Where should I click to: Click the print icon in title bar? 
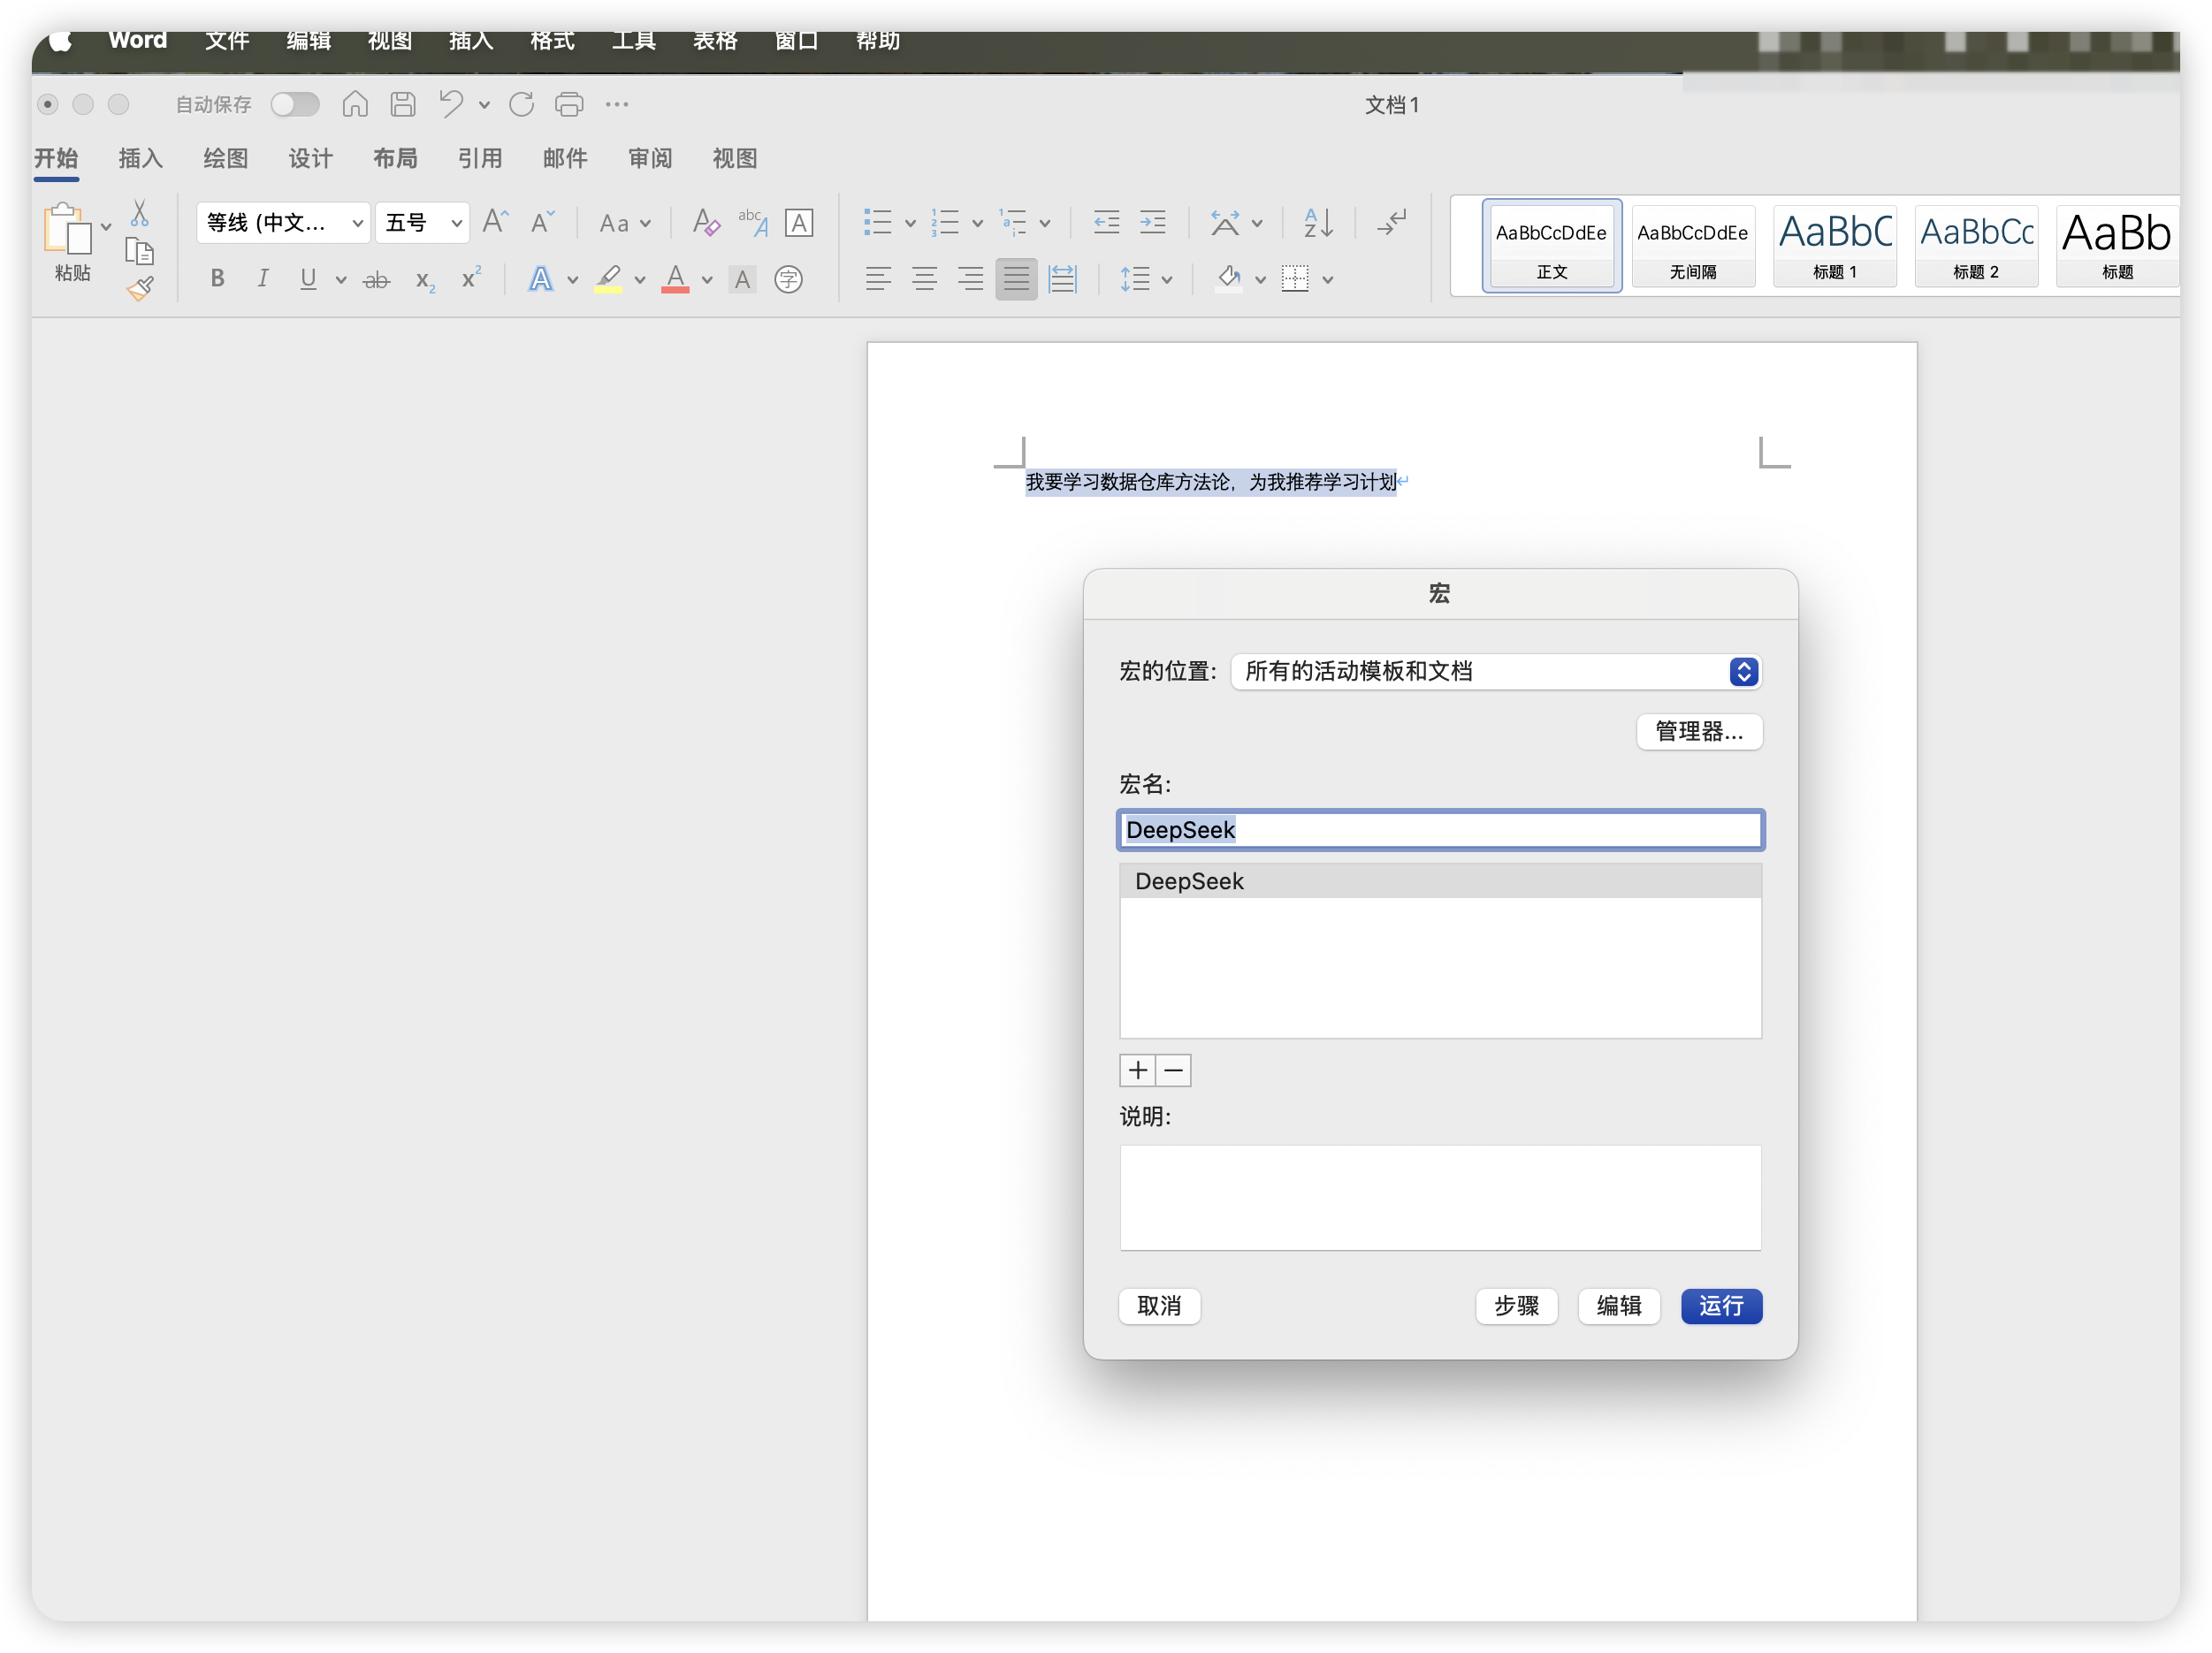coord(569,104)
